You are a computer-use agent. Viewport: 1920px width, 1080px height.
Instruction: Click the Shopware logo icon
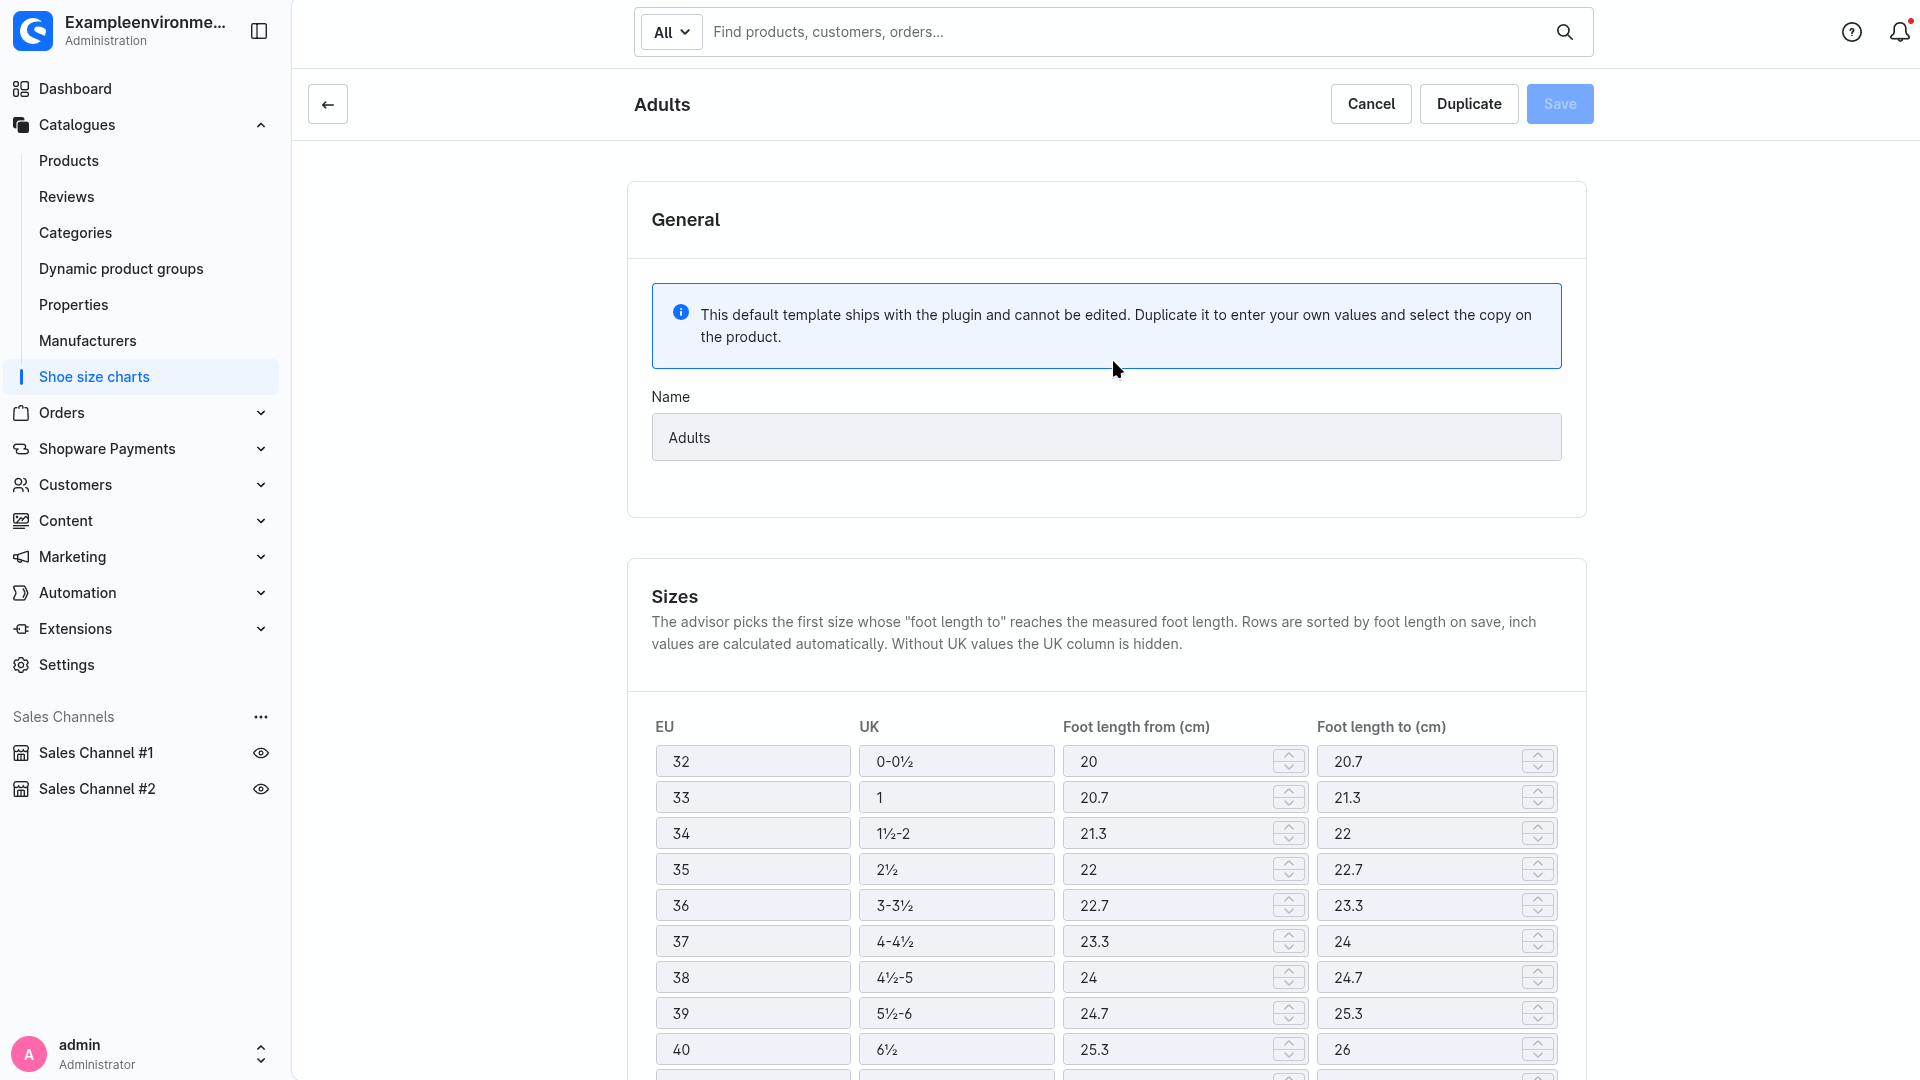pos(33,31)
